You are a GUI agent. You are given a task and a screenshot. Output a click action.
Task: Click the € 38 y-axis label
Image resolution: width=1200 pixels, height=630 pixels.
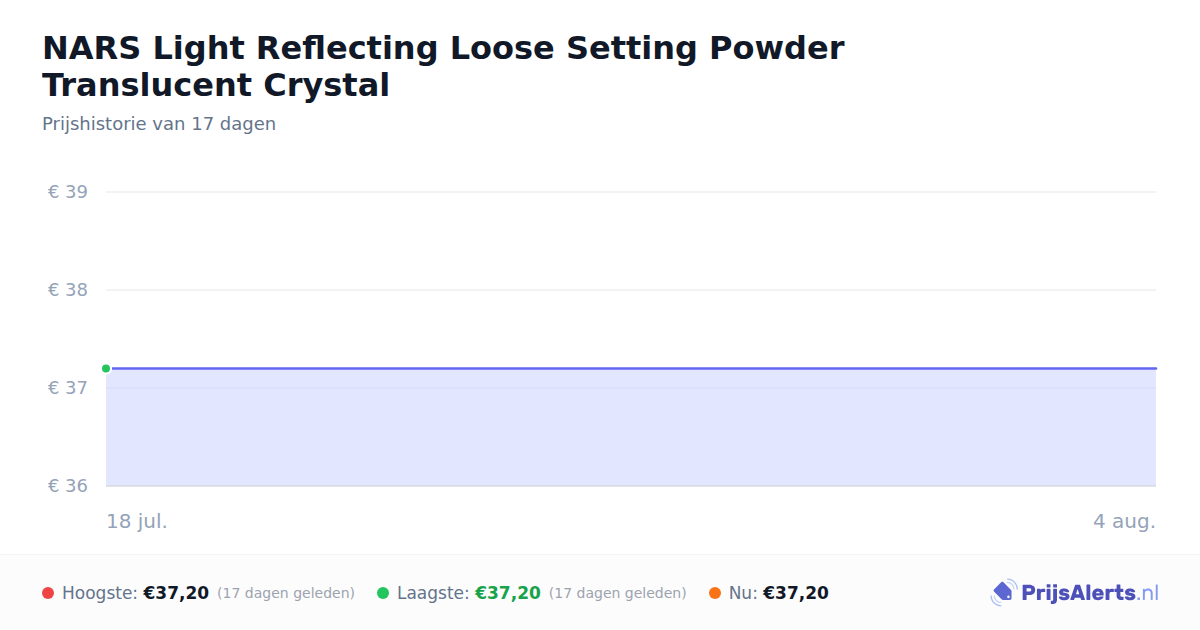[68, 290]
